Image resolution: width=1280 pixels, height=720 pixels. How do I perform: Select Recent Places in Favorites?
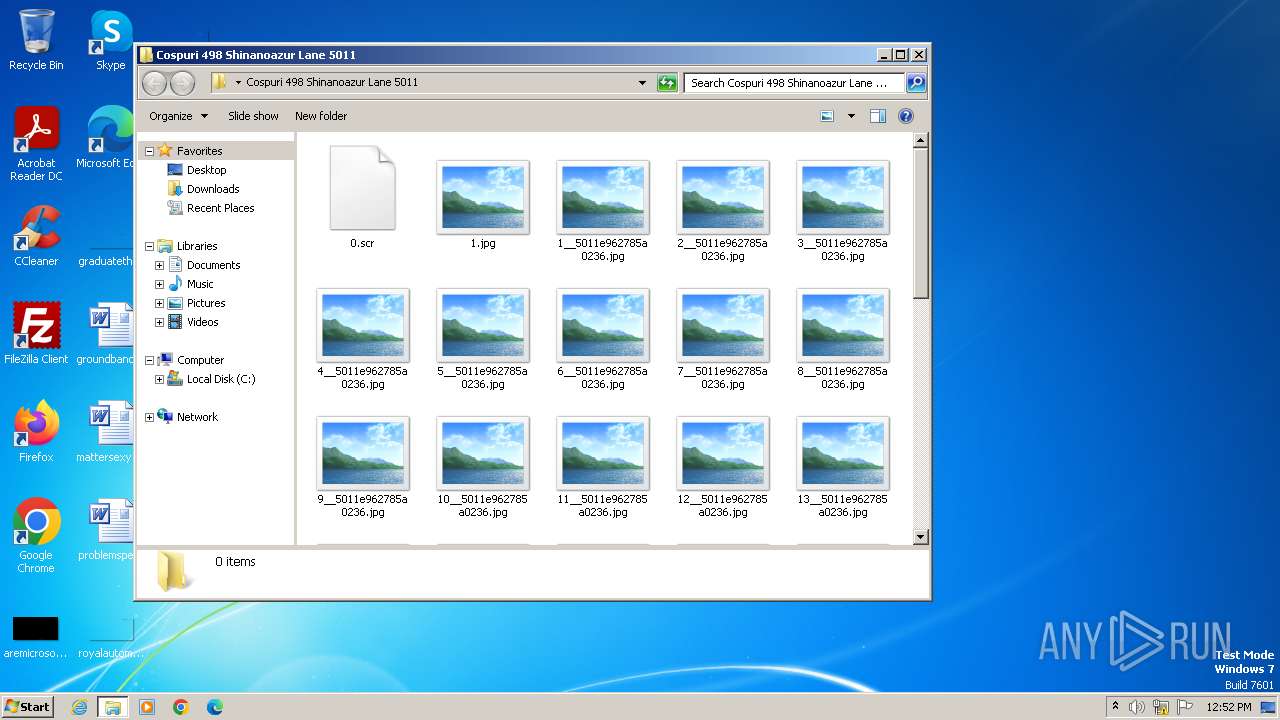(x=220, y=208)
